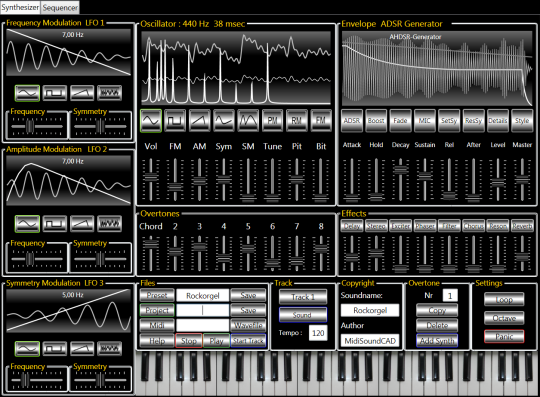Image resolution: width=540 pixels, height=397 pixels.
Task: Click the Author MidiSoundCAD field
Action: (370, 341)
